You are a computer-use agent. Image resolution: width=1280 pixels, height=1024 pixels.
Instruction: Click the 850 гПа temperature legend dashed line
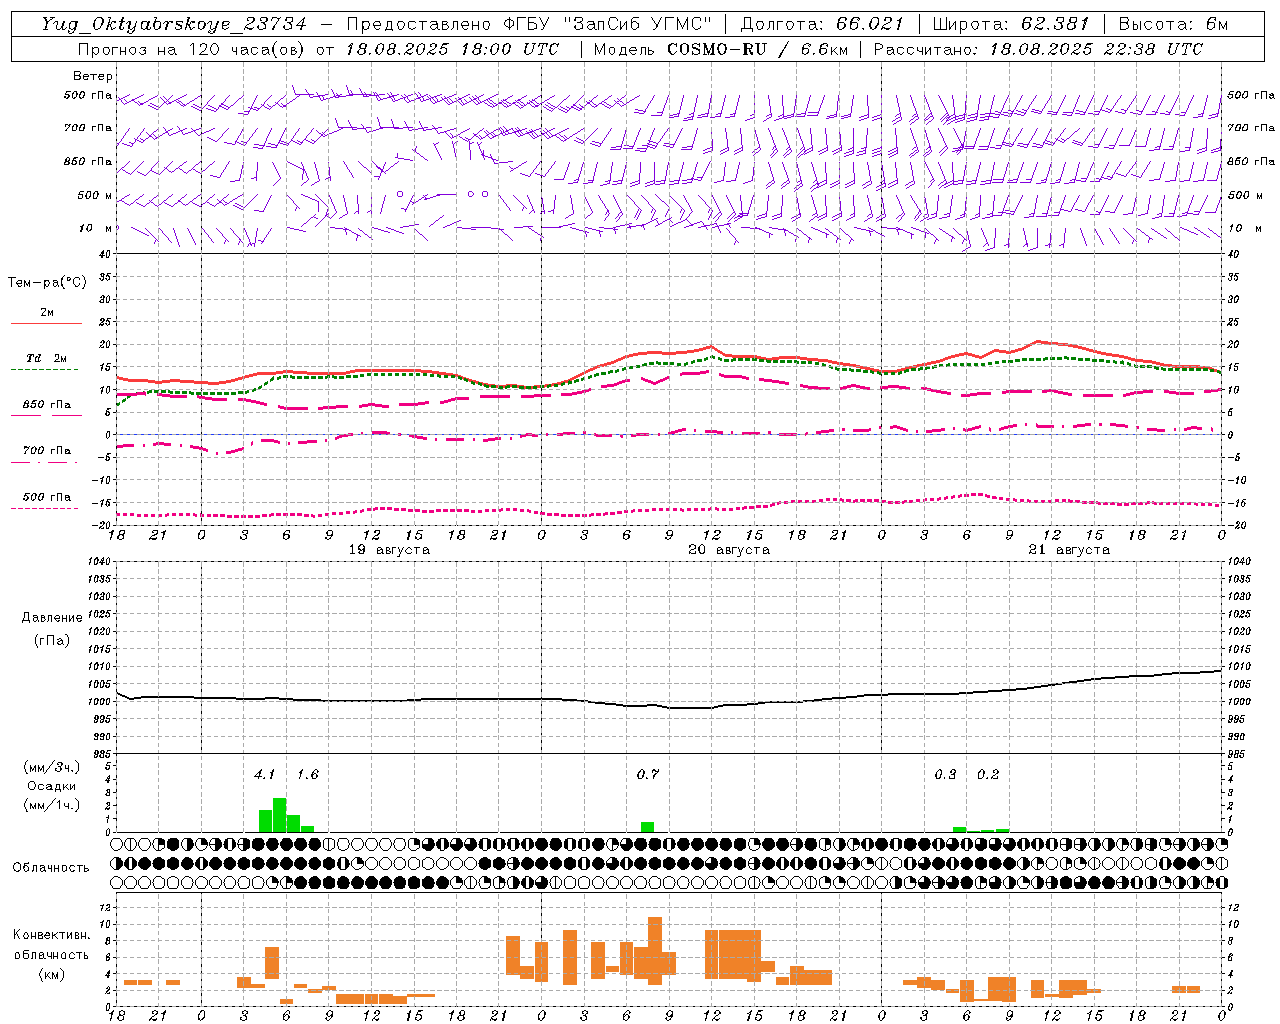(x=46, y=415)
